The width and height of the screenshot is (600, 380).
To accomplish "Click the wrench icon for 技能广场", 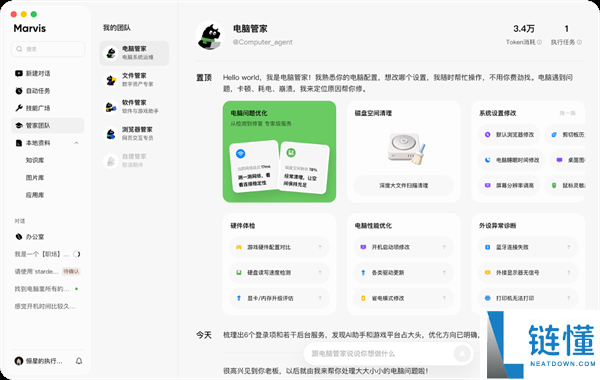I will point(19,108).
